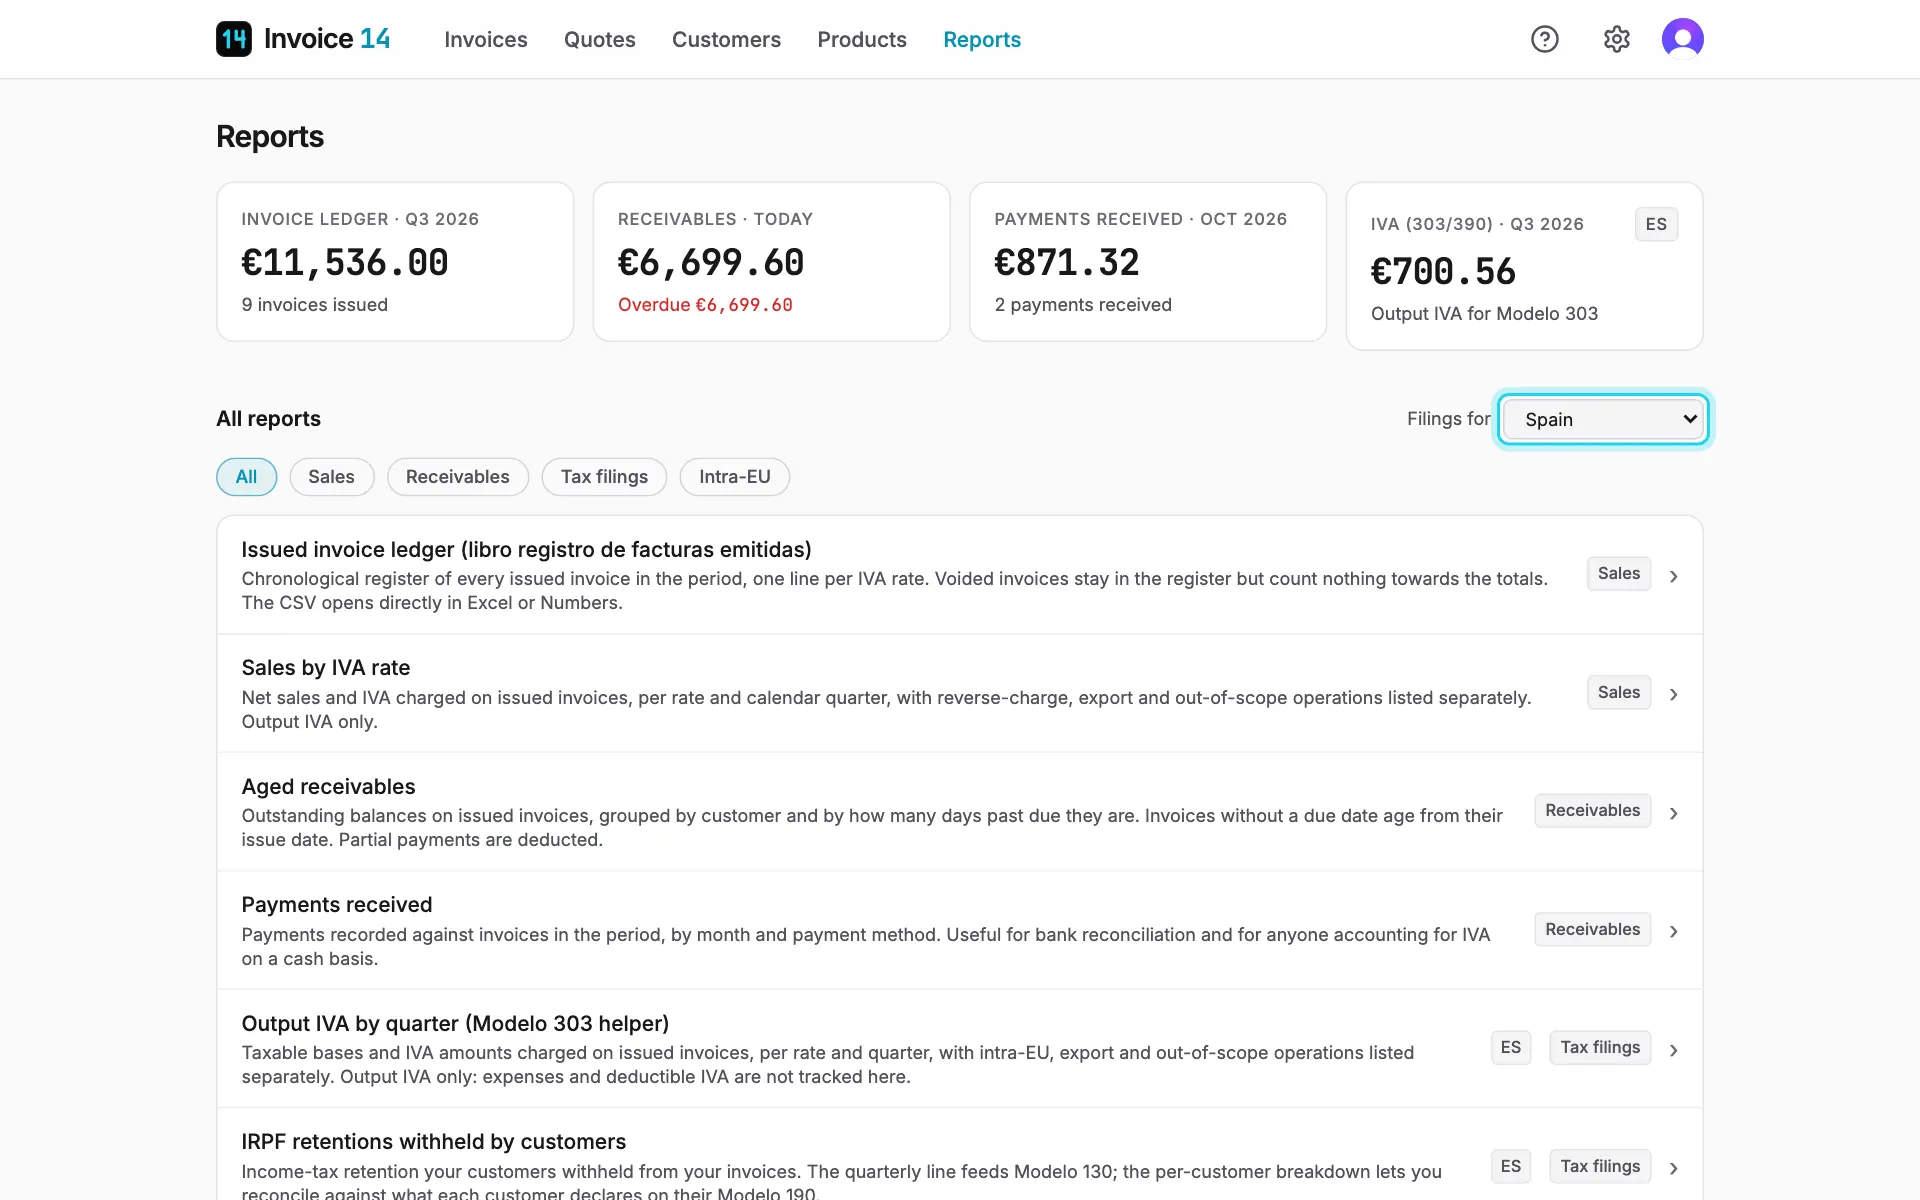Open IRPF retentions withheld by customers title
1920x1200 pixels.
tap(433, 1141)
